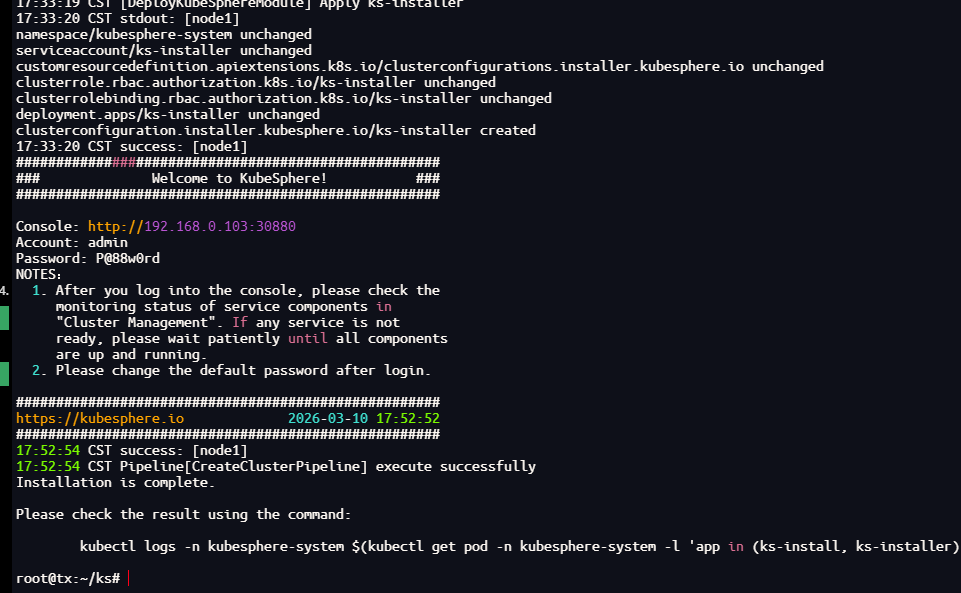Click the password text P@88w0rd
Image resolution: width=961 pixels, height=593 pixels.
[x=128, y=258]
